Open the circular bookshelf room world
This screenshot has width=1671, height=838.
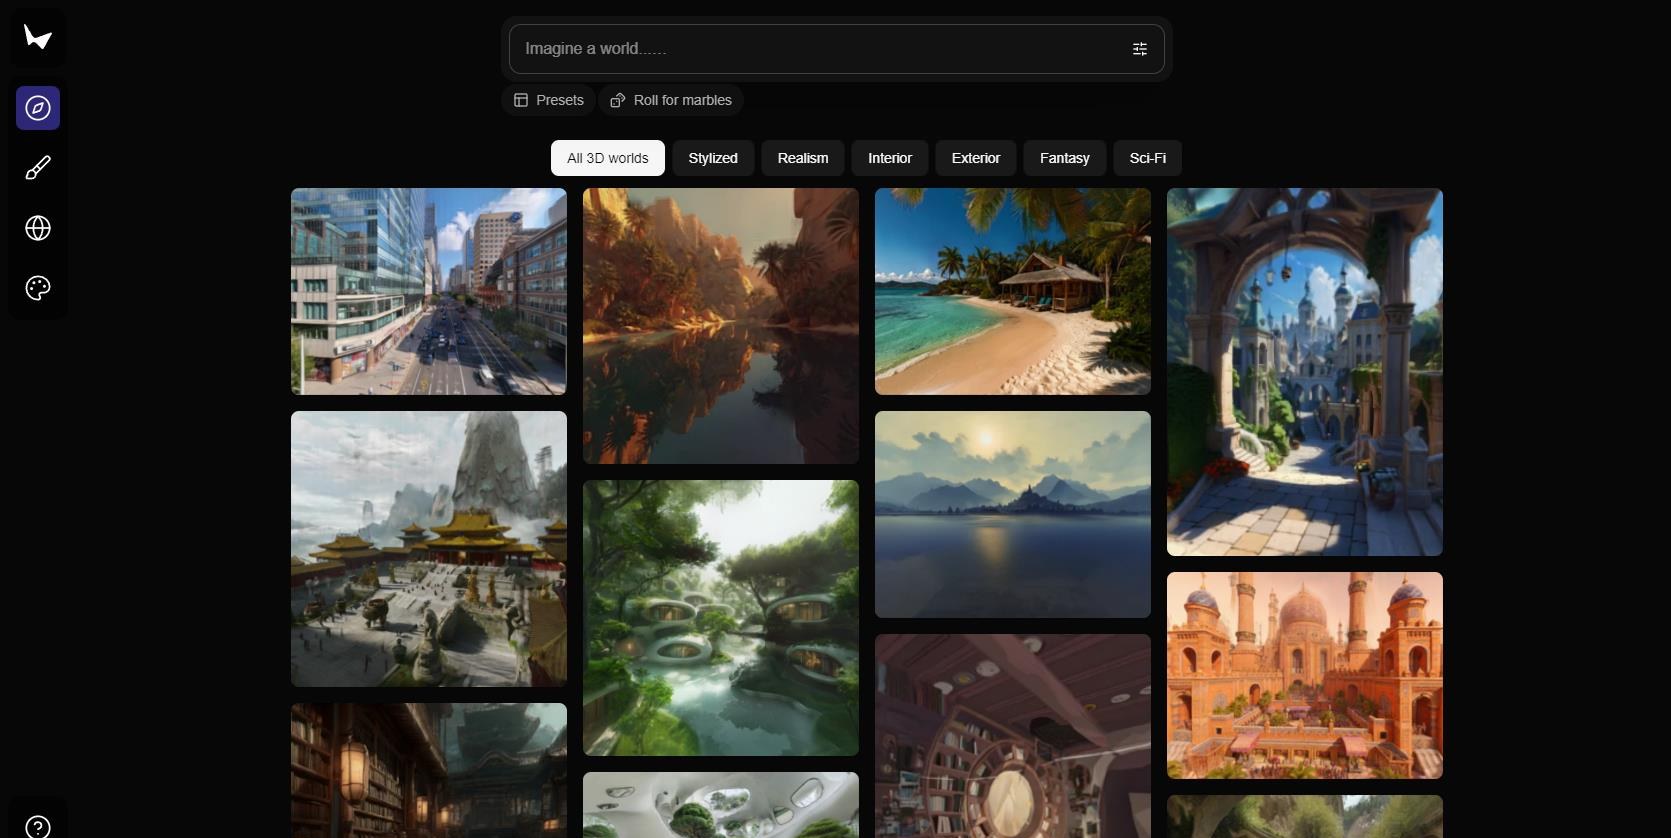(x=1013, y=736)
